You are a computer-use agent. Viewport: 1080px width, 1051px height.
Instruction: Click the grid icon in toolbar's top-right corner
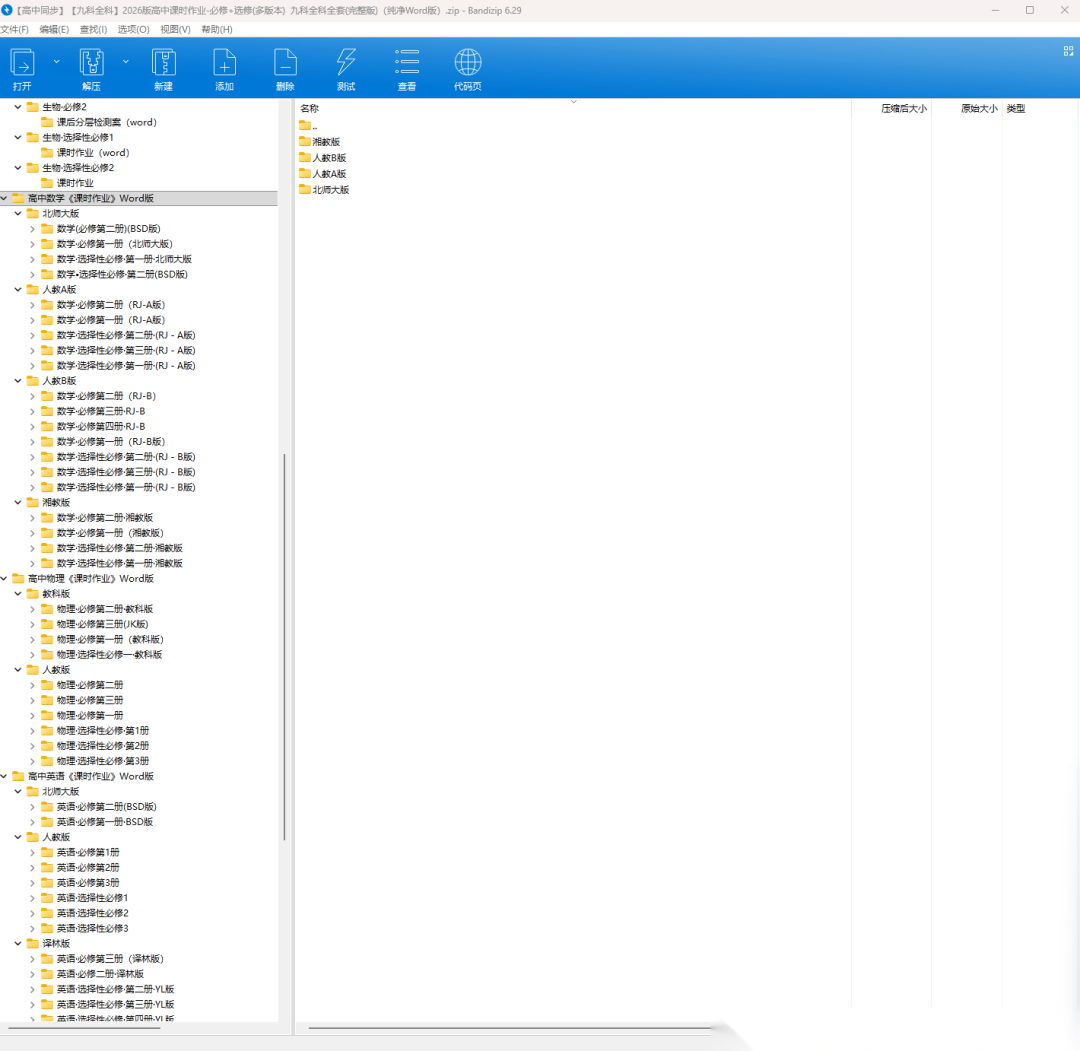click(1068, 51)
